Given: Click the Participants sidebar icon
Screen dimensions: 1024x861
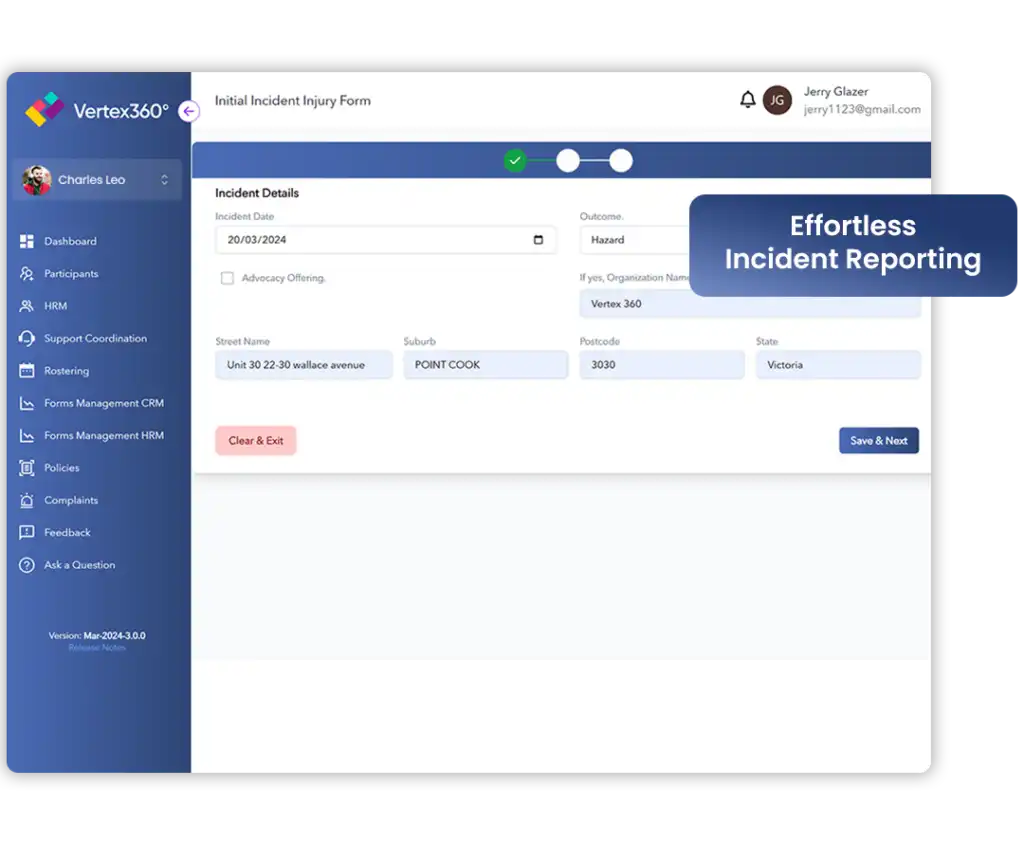Looking at the screenshot, I should pyautogui.click(x=27, y=274).
